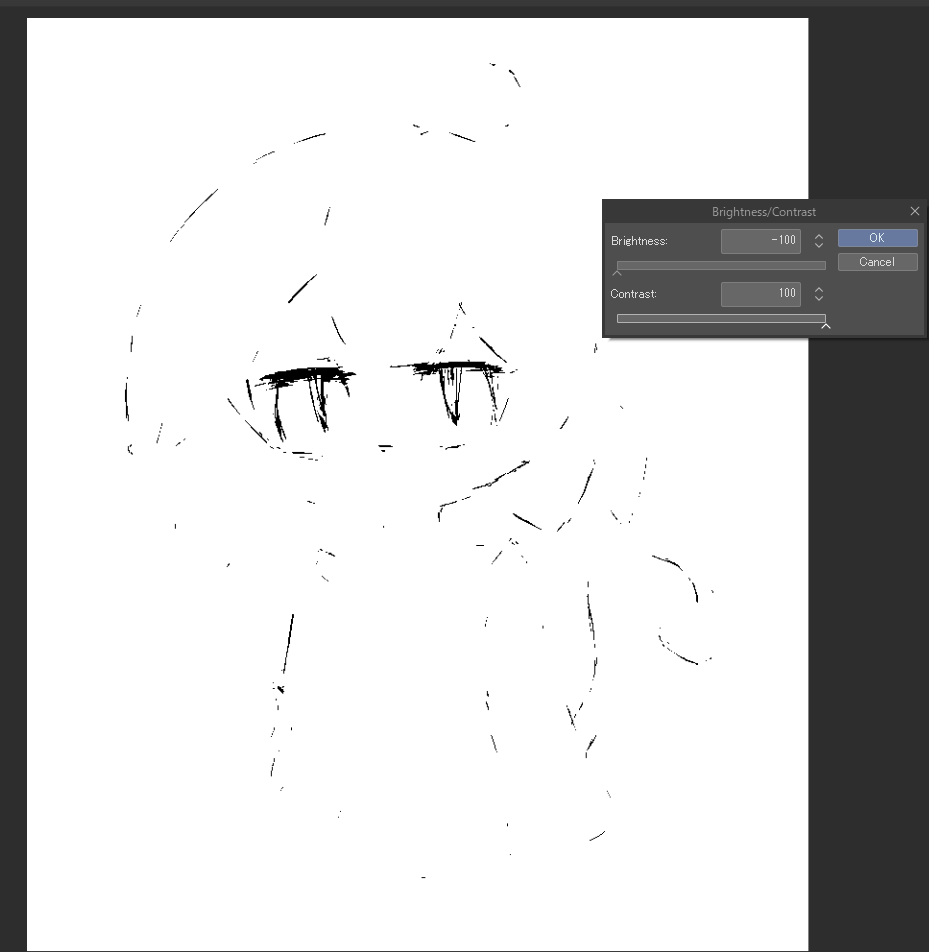The width and height of the screenshot is (929, 952).
Task: Click the Contrast slider track
Action: (721, 318)
